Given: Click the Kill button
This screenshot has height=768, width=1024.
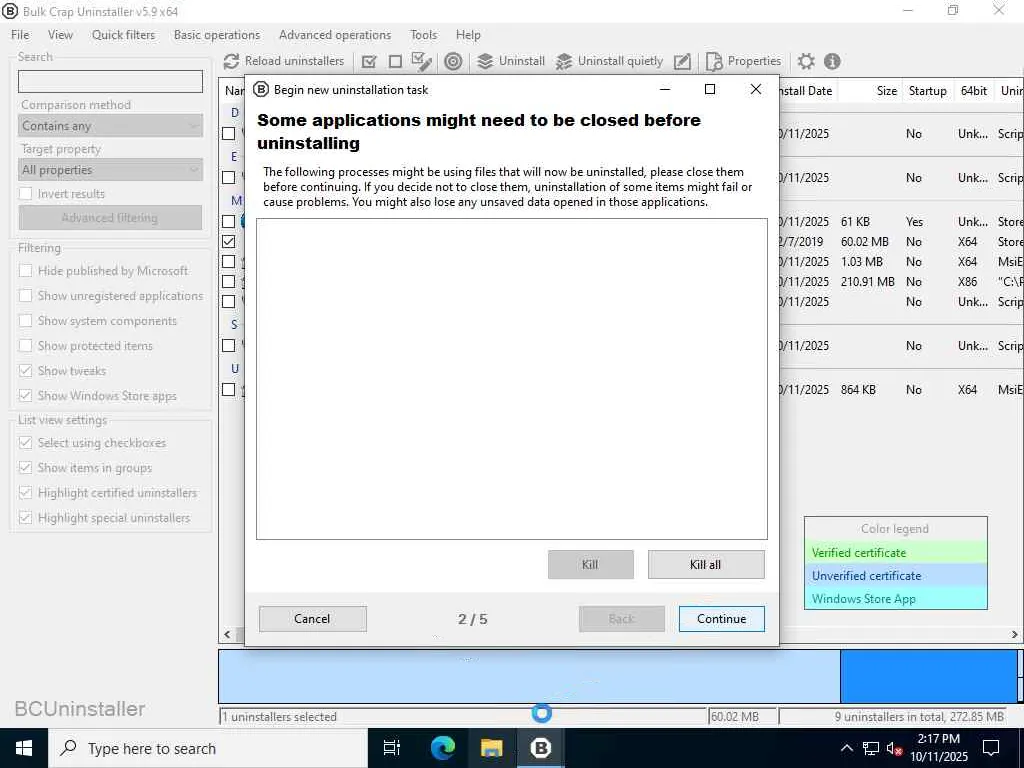Looking at the screenshot, I should 590,564.
